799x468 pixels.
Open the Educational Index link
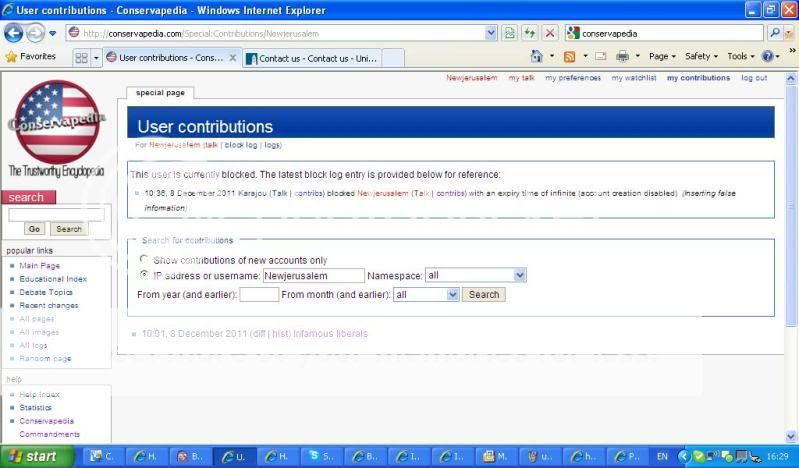53,279
